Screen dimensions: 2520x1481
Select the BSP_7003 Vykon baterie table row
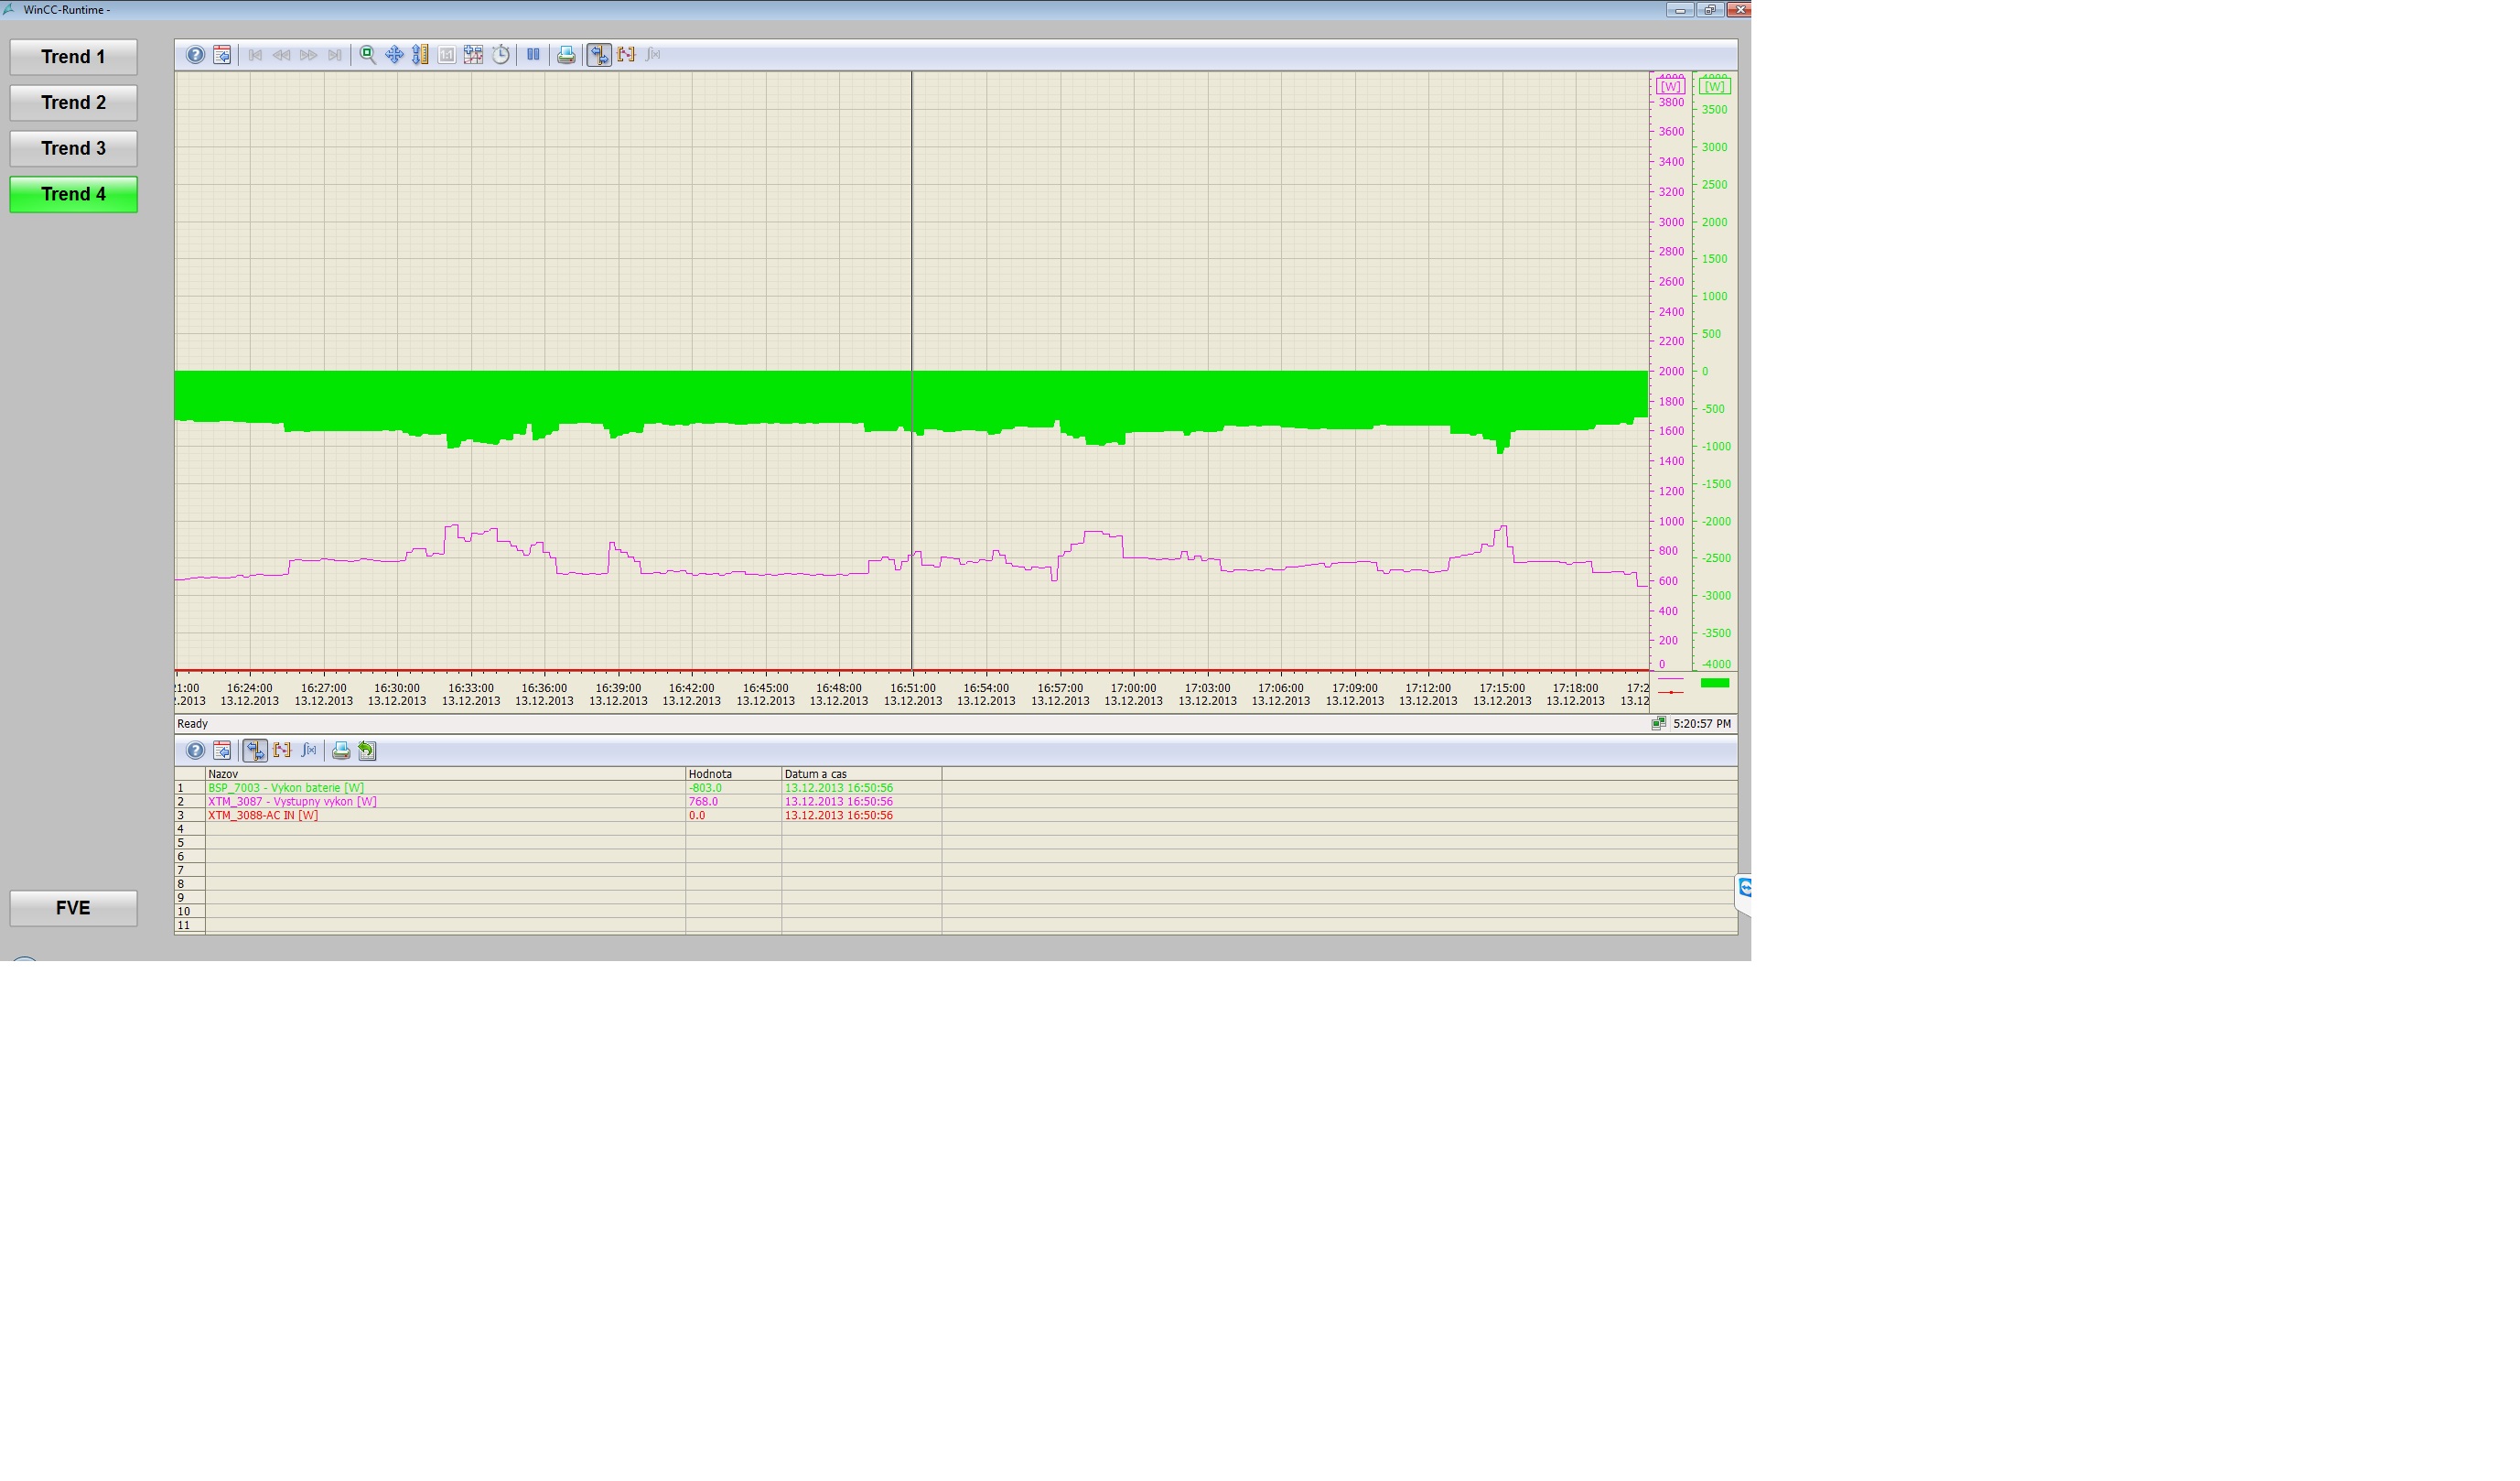286,788
